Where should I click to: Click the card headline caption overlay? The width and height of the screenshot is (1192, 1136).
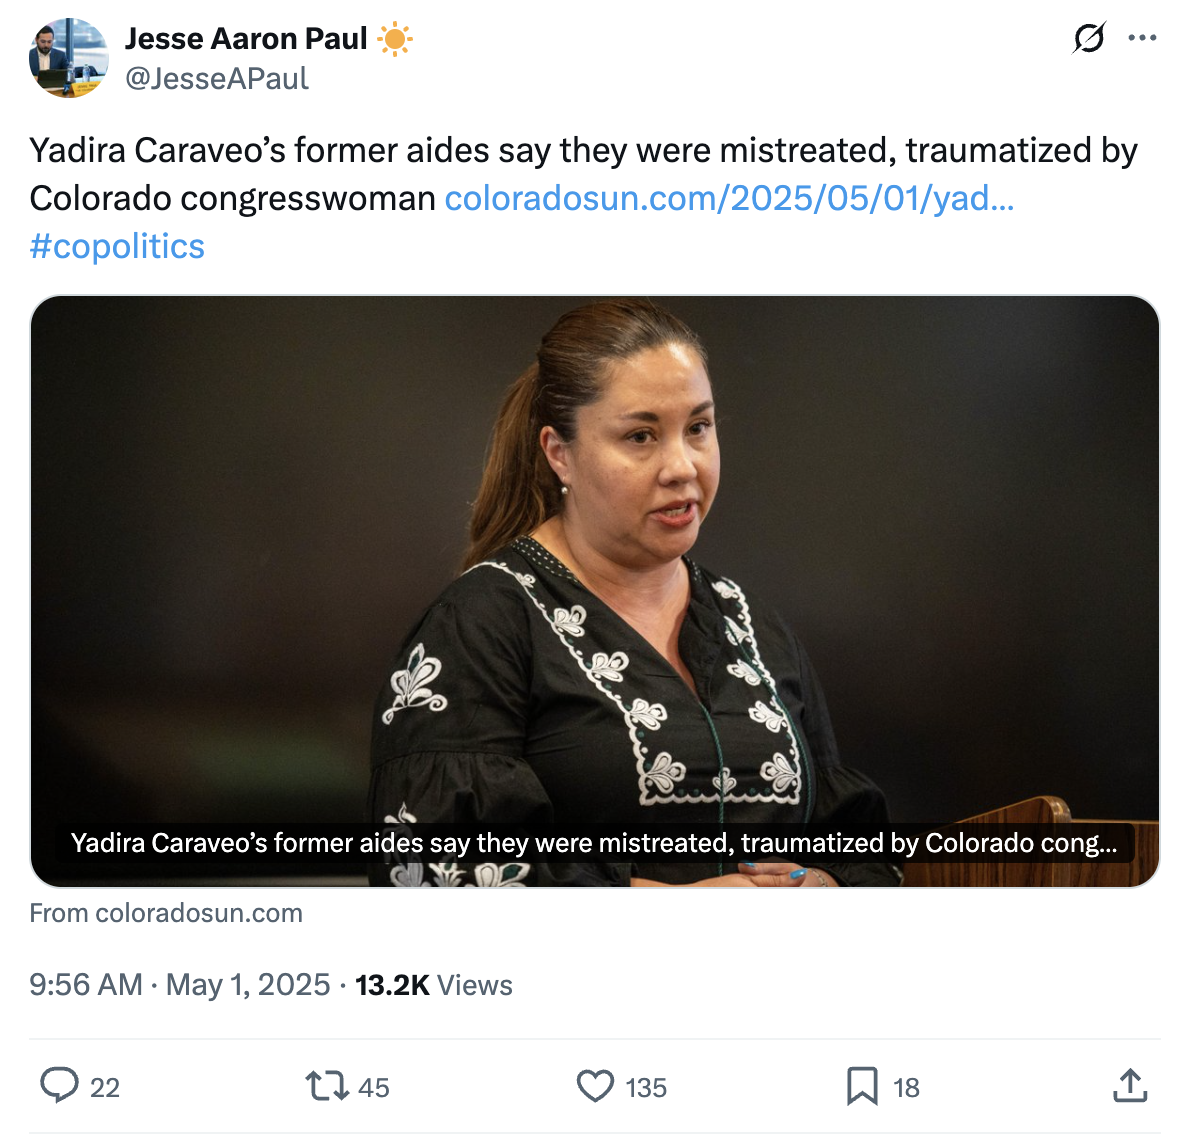pyautogui.click(x=594, y=842)
